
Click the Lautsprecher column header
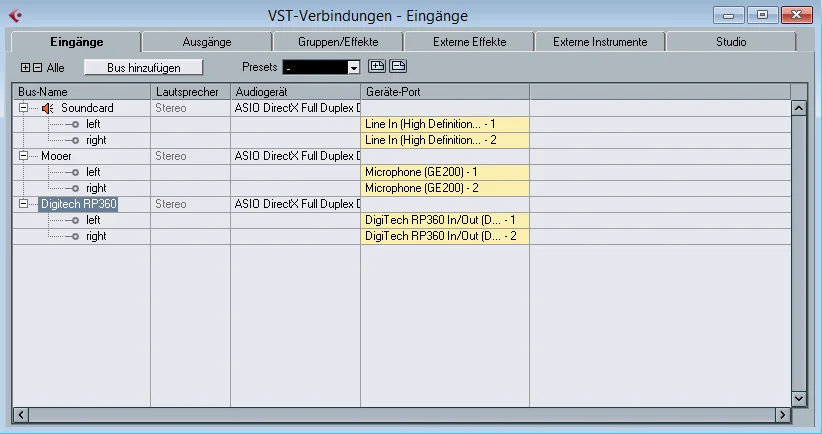point(191,92)
